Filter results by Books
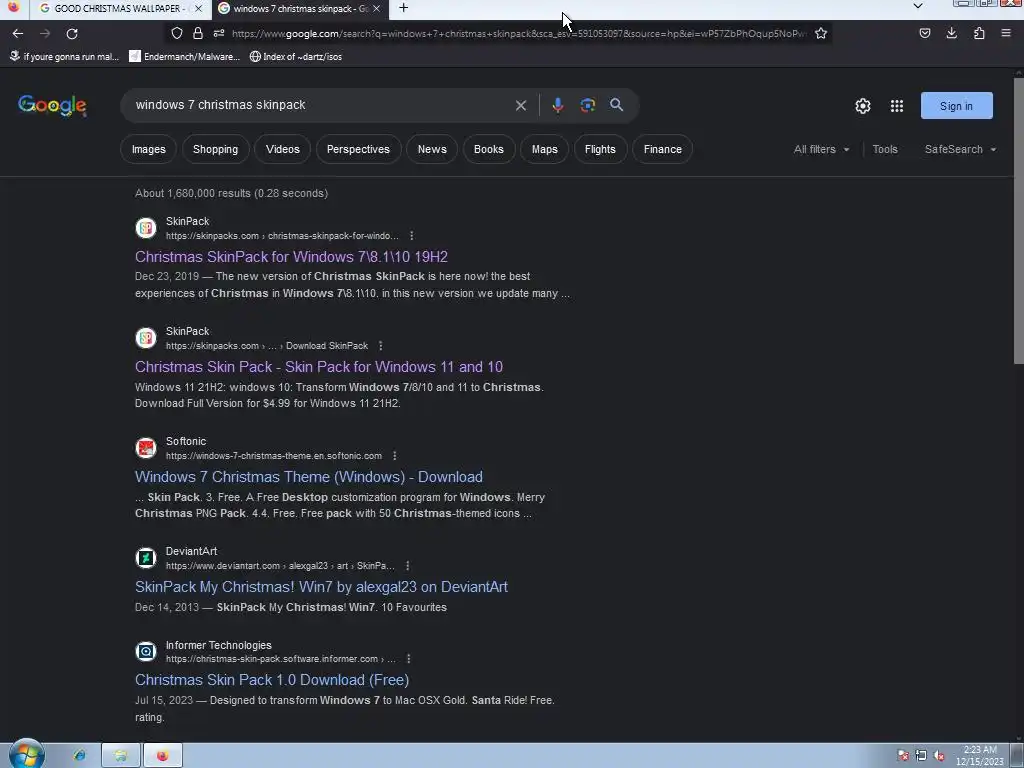The image size is (1024, 768). pos(488,149)
